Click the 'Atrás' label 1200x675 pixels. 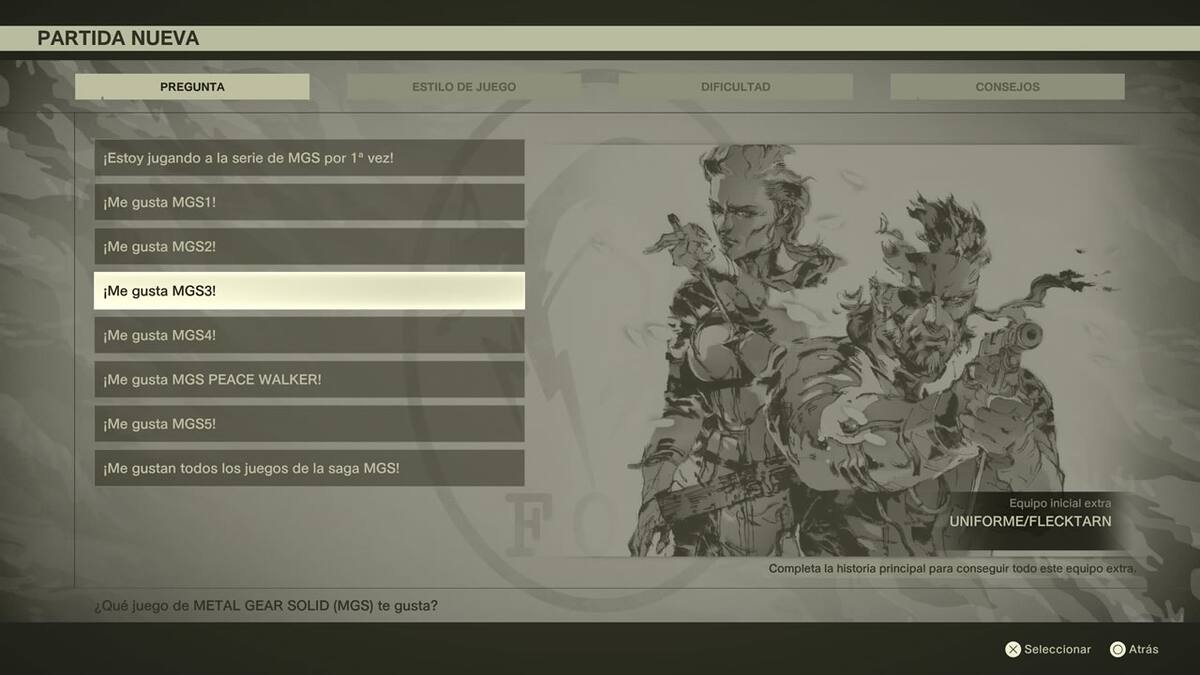click(1144, 650)
